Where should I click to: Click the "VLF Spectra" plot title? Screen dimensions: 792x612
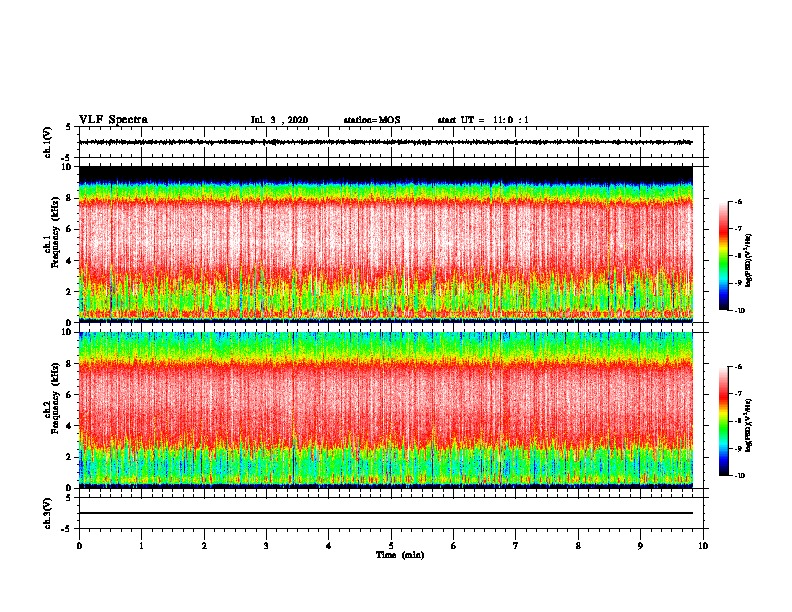113,120
